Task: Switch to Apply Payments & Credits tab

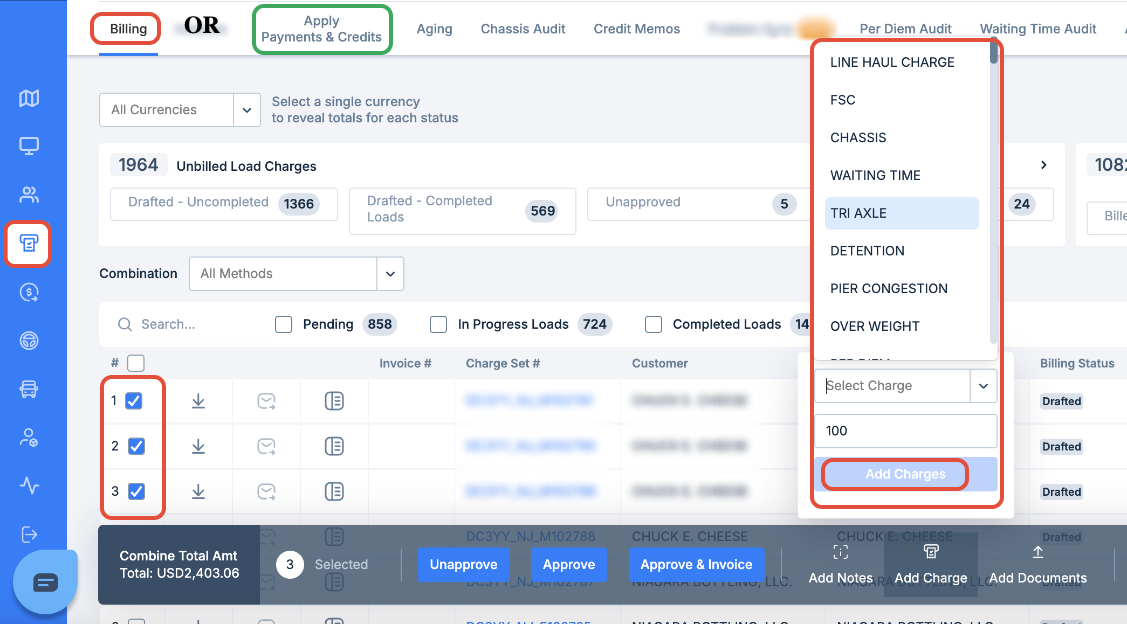Action: tap(321, 29)
